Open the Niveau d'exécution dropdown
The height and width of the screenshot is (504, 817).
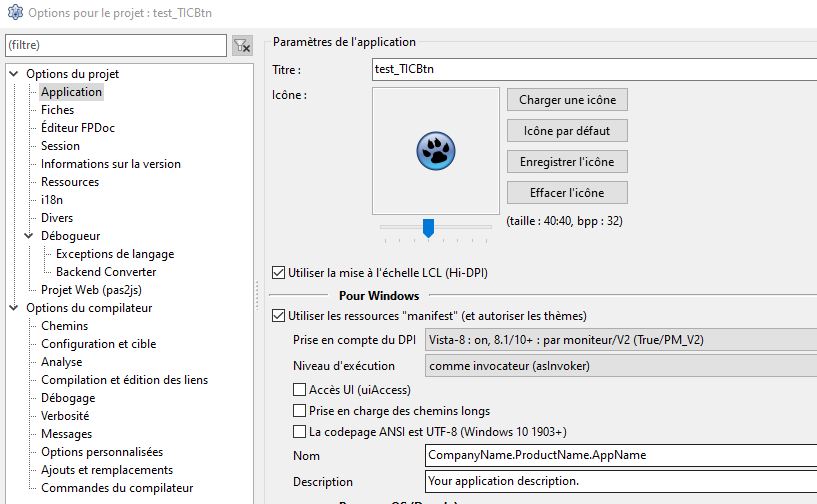tap(620, 366)
